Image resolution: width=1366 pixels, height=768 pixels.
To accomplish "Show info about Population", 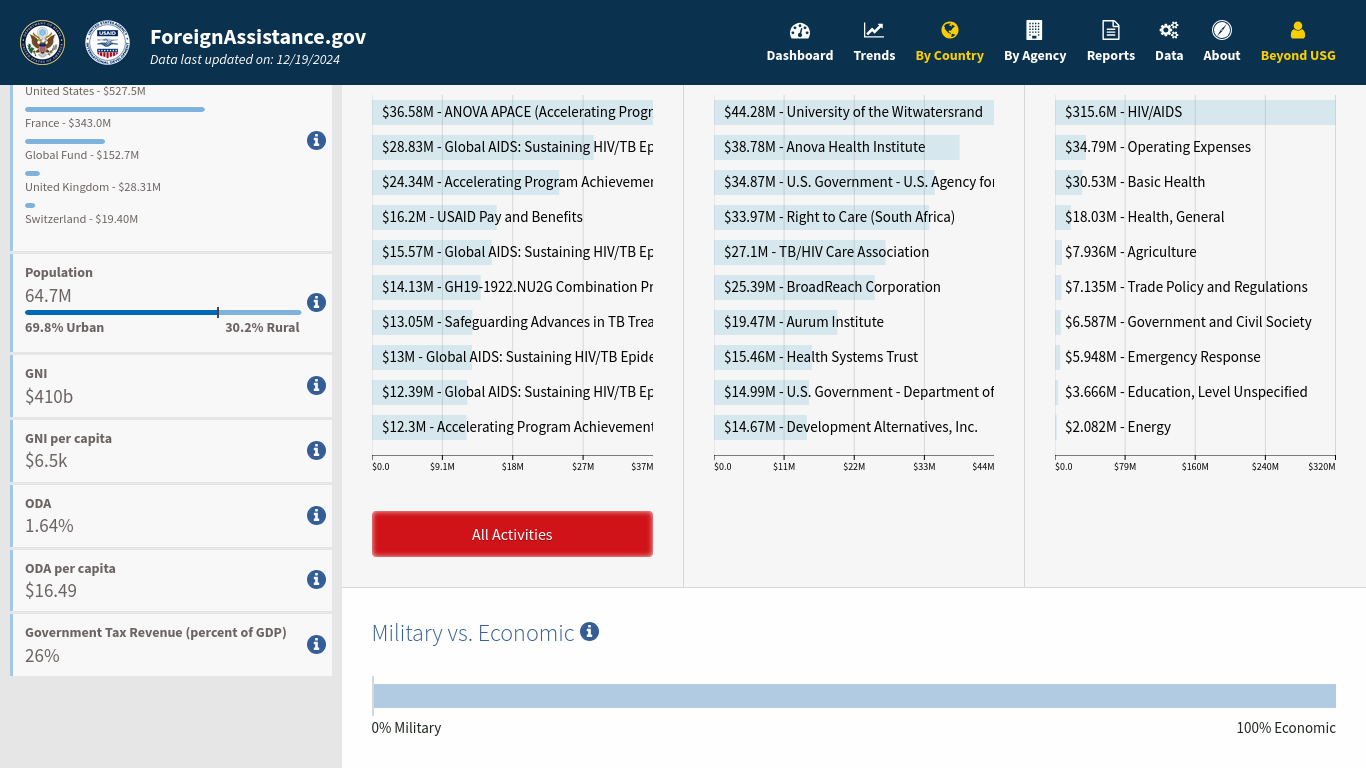I will coord(316,302).
